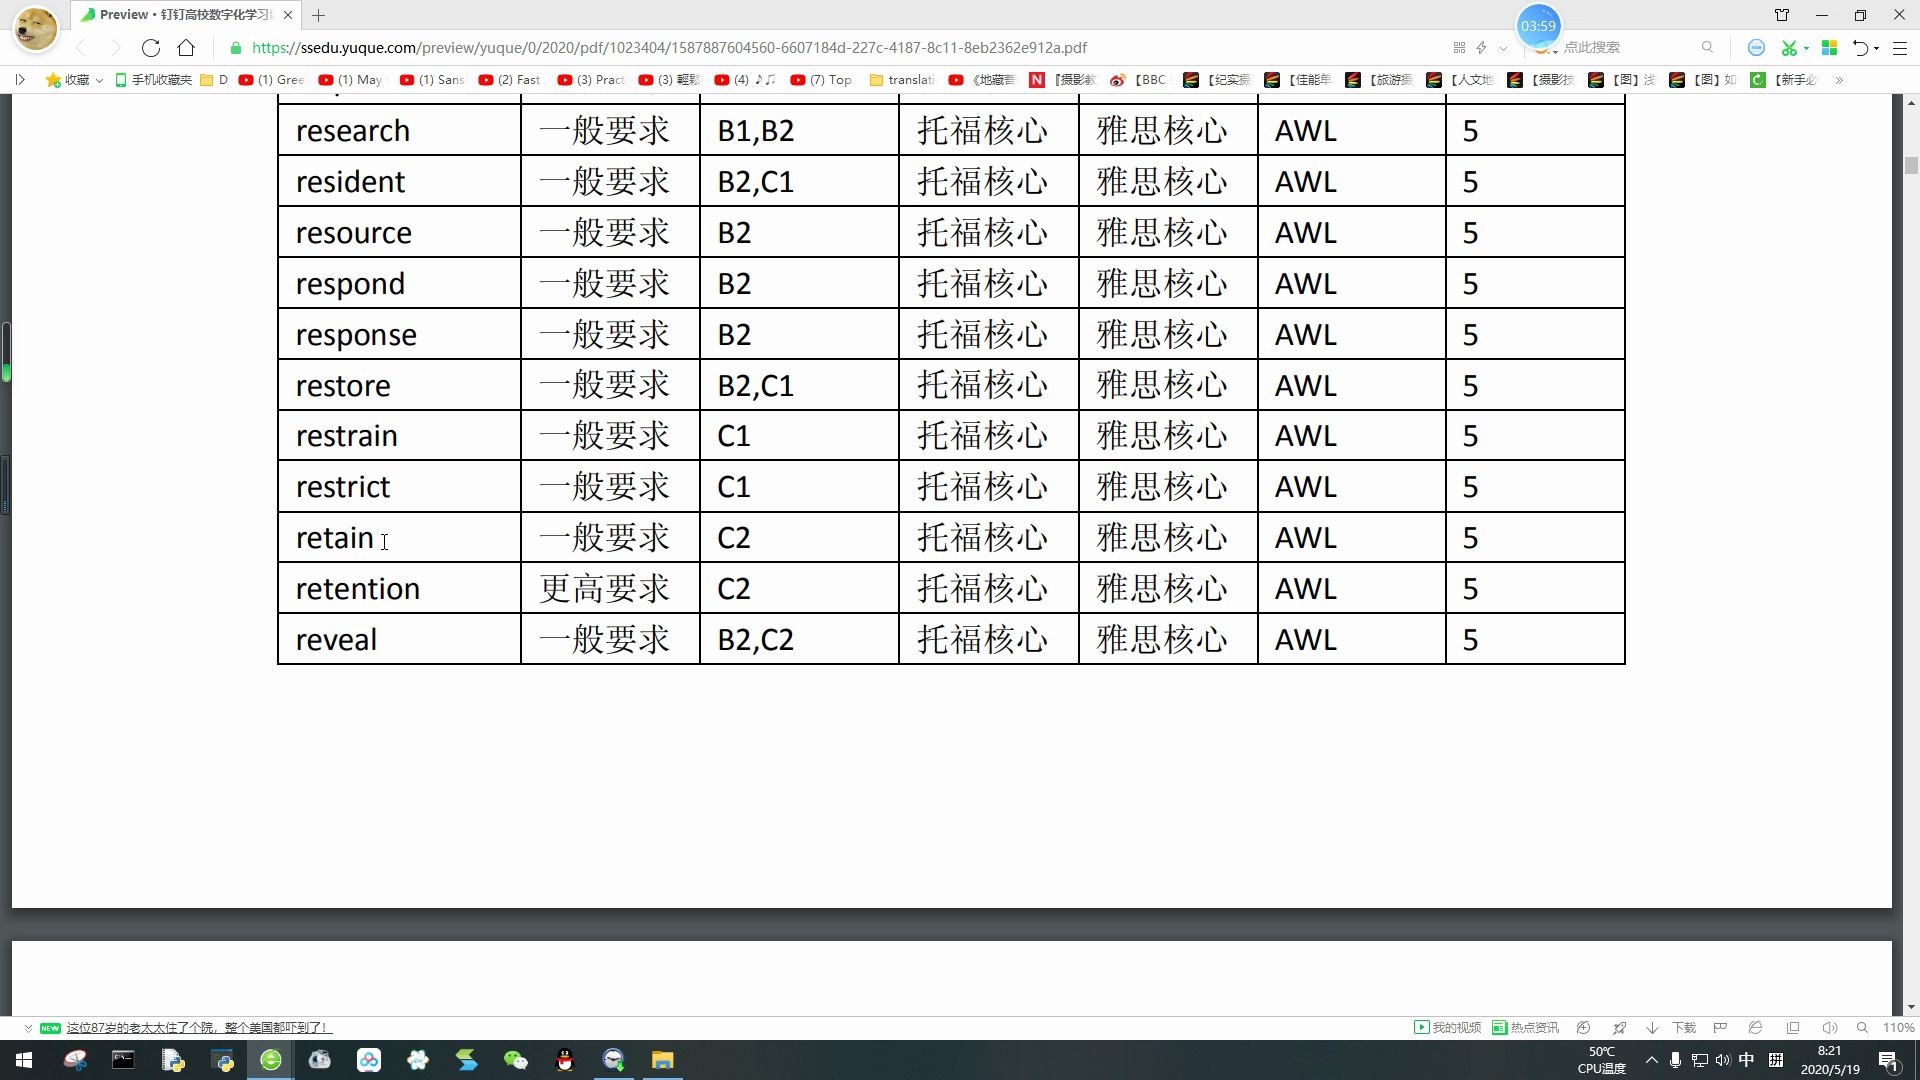Open the green scissors screenshot tool
This screenshot has width=1920, height=1080.
1789,47
